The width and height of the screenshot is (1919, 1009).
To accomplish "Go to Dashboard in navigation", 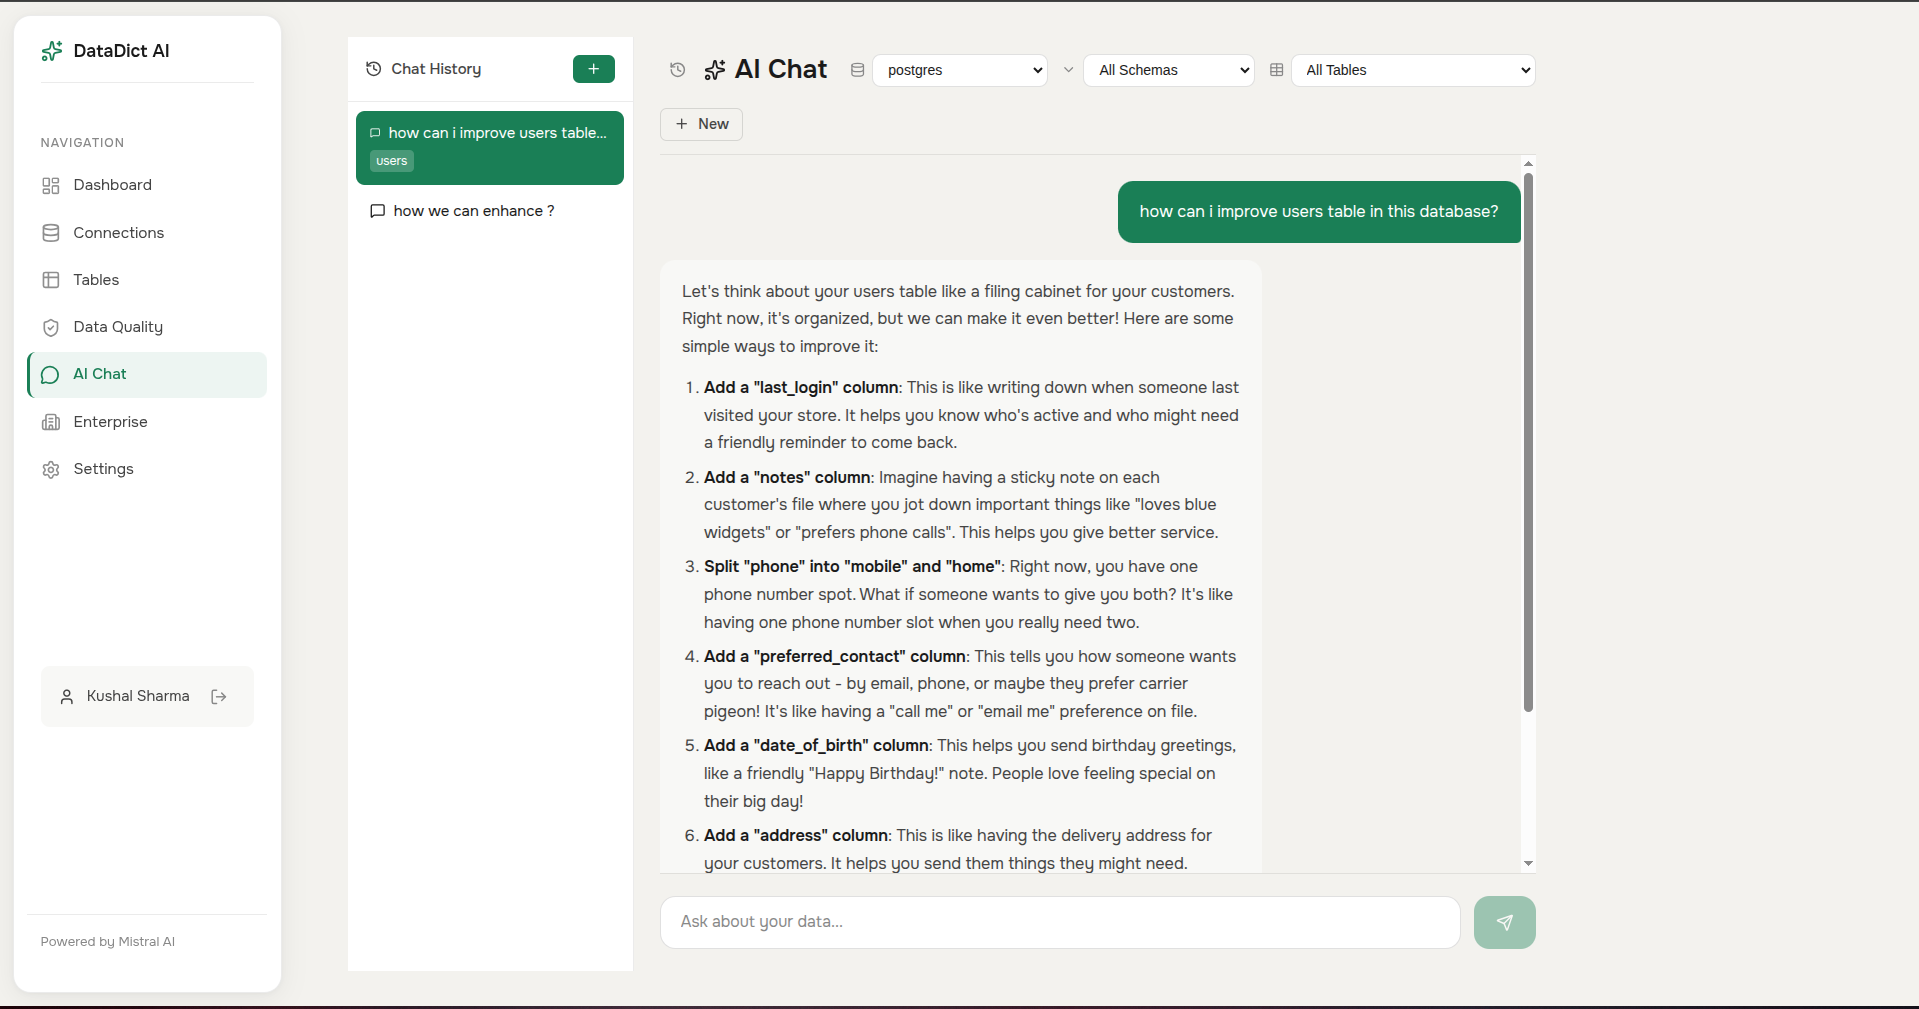I will [112, 185].
